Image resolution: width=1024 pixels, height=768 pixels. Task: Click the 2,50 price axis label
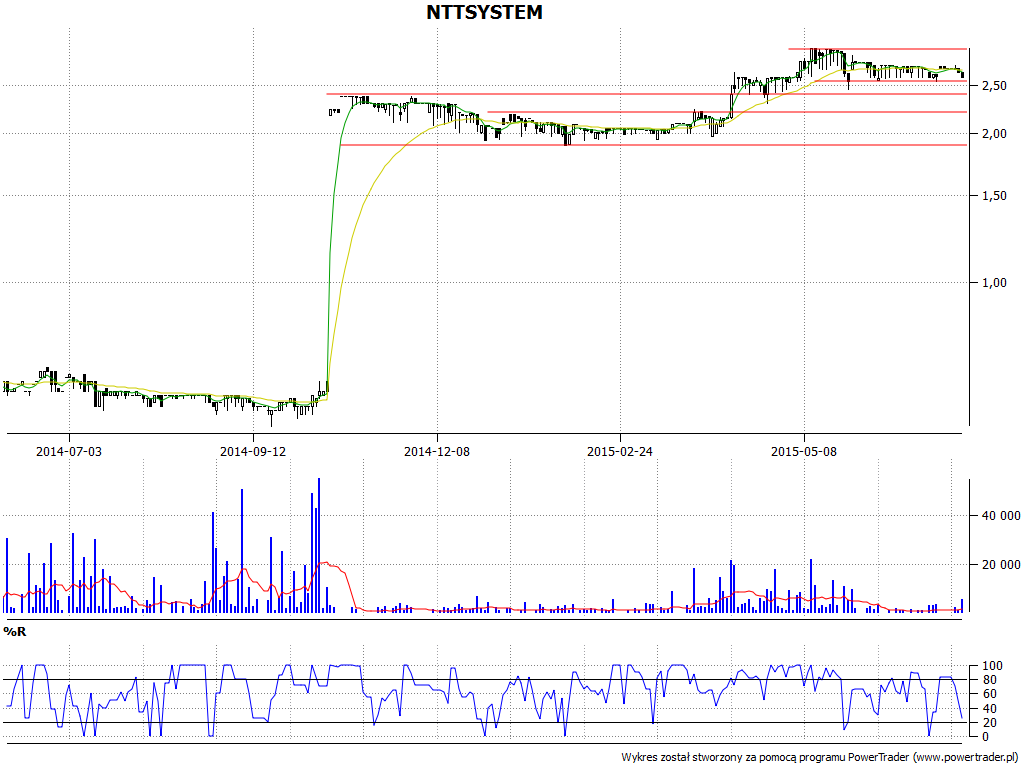click(x=994, y=86)
